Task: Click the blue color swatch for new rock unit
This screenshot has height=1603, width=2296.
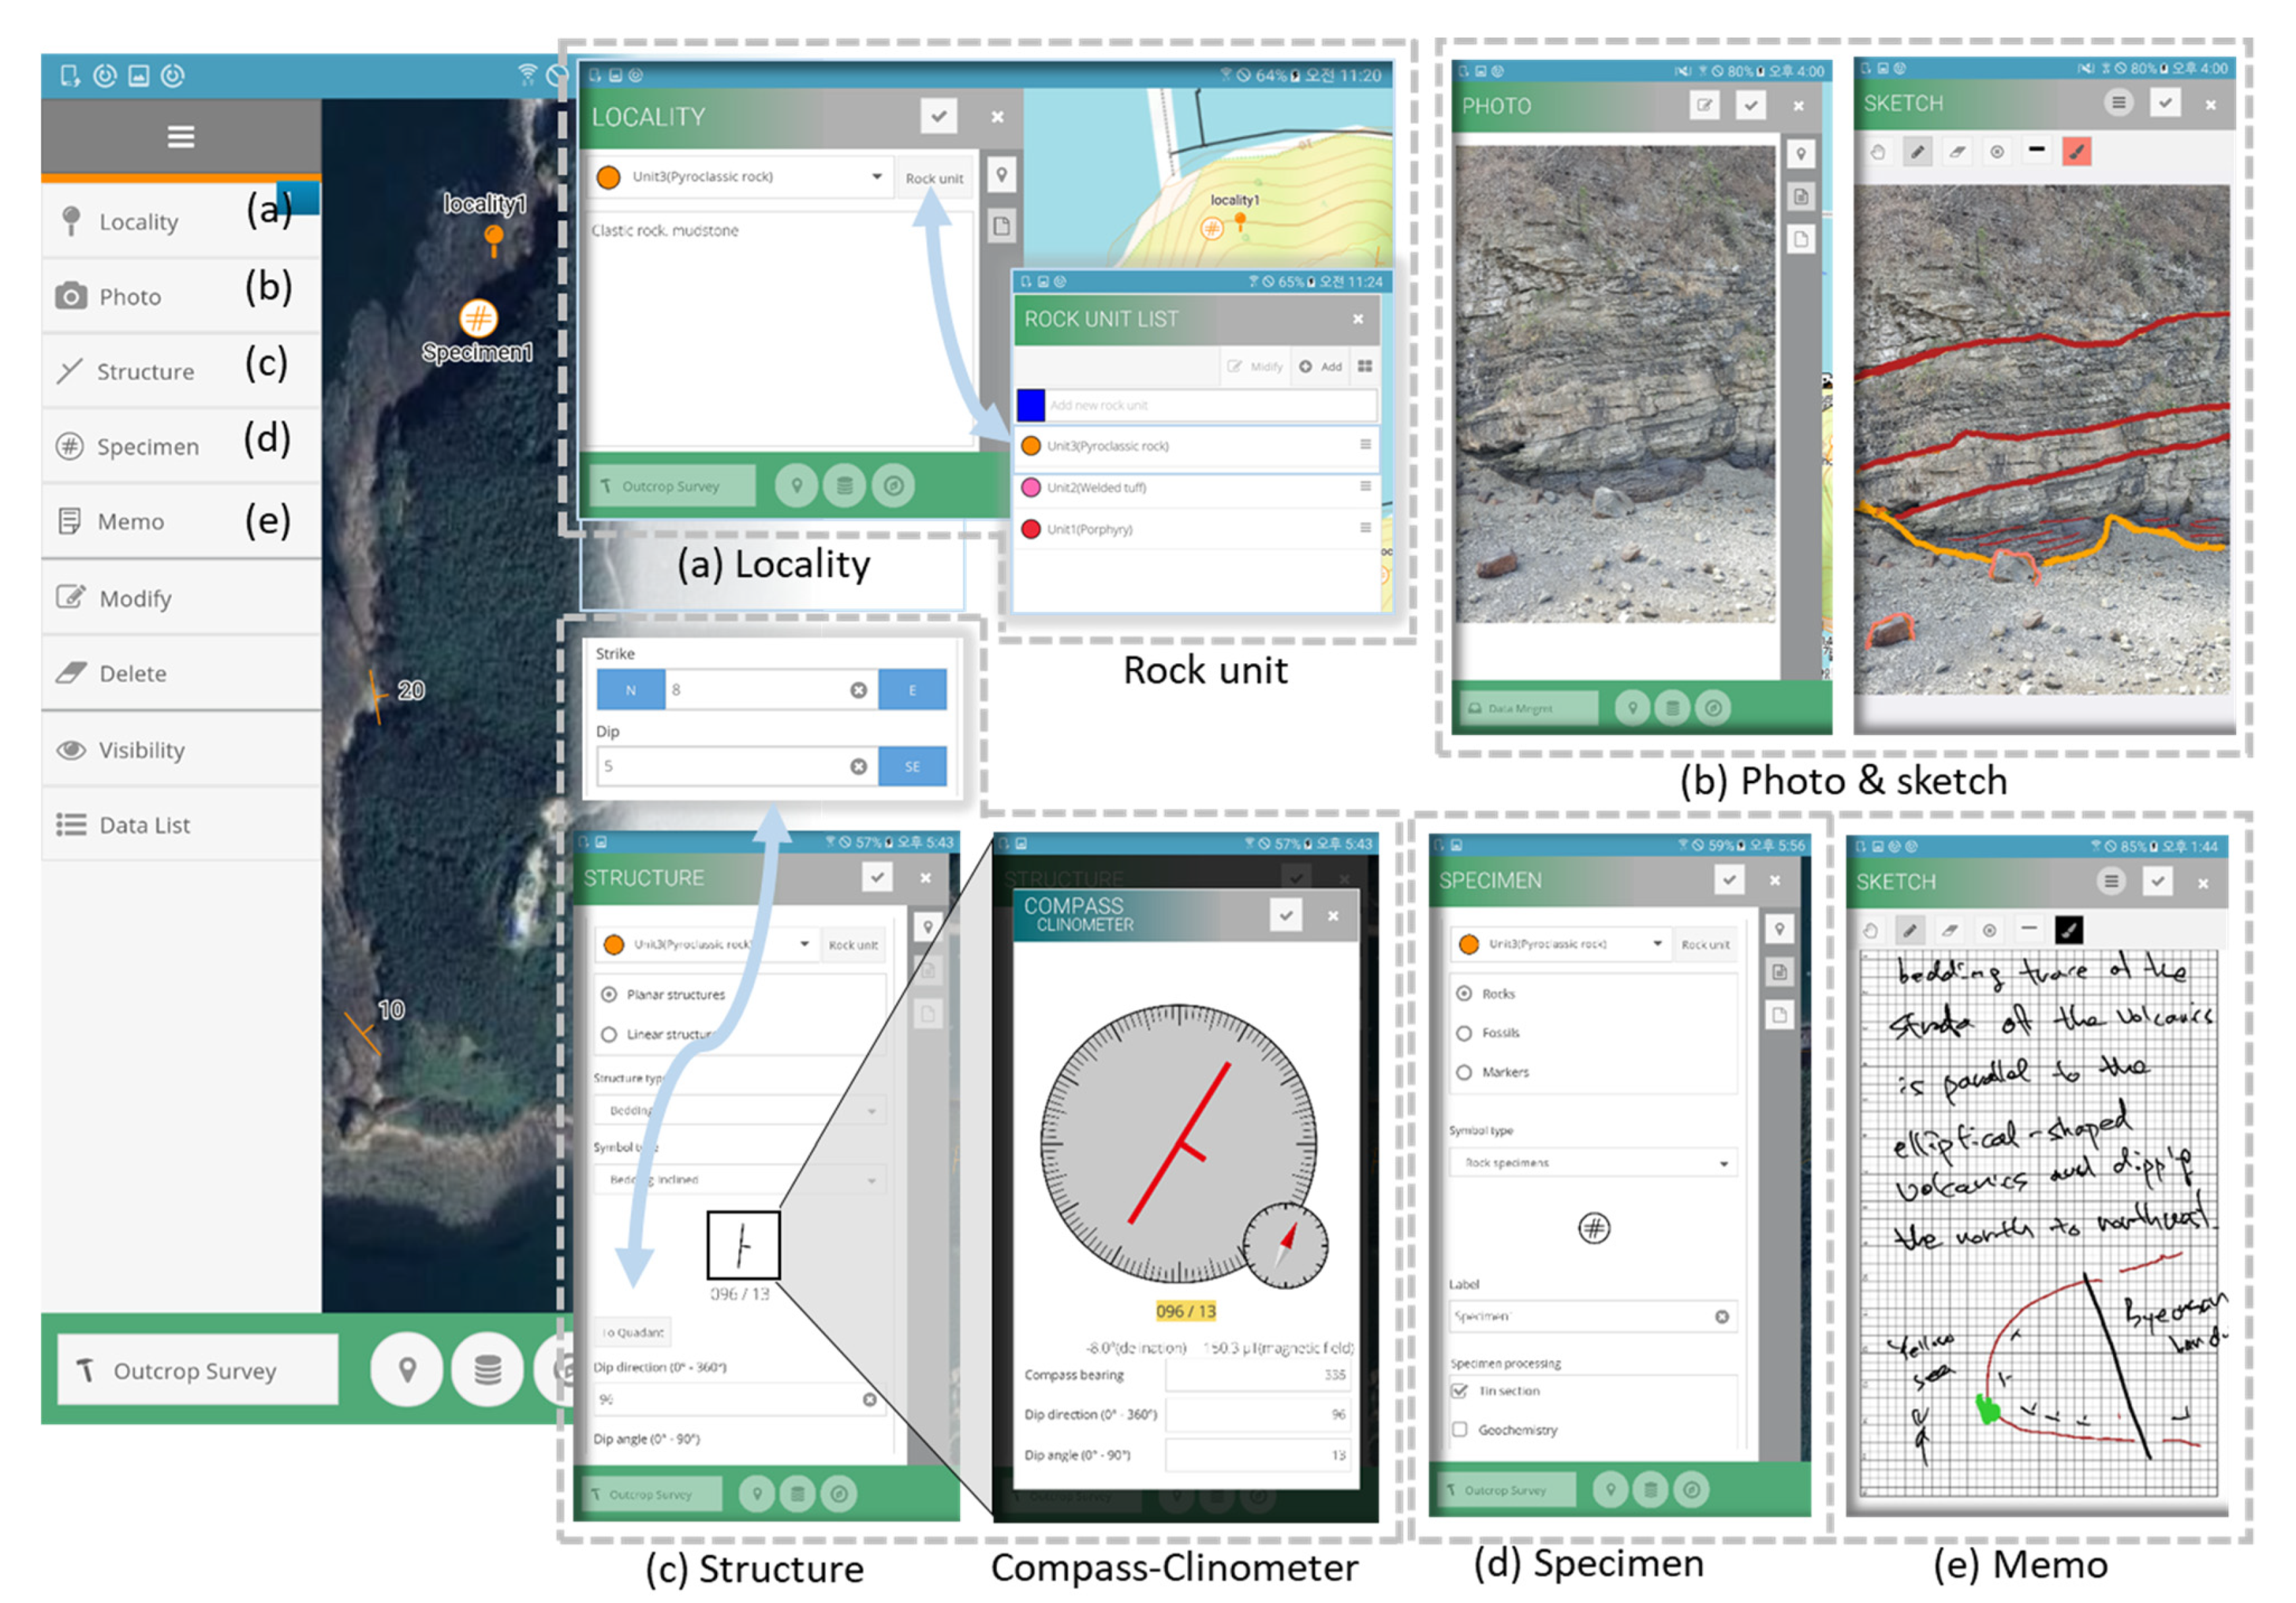Action: [1031, 405]
